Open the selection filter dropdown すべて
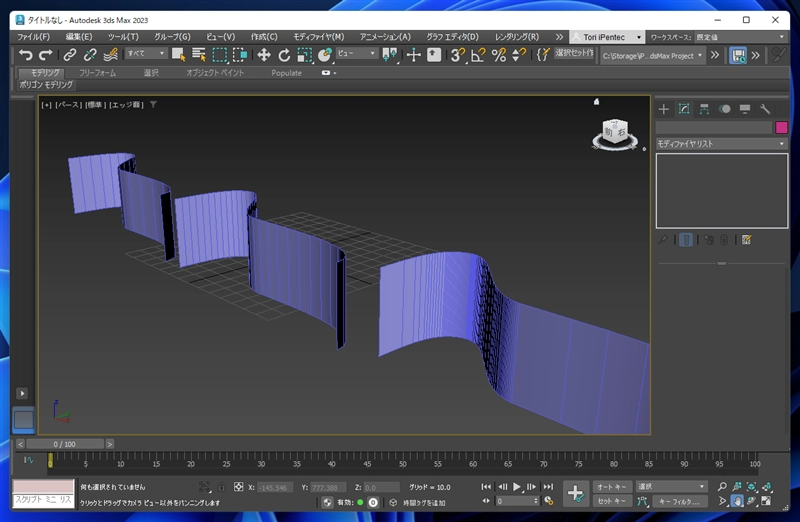The width and height of the screenshot is (800, 522). click(x=146, y=53)
